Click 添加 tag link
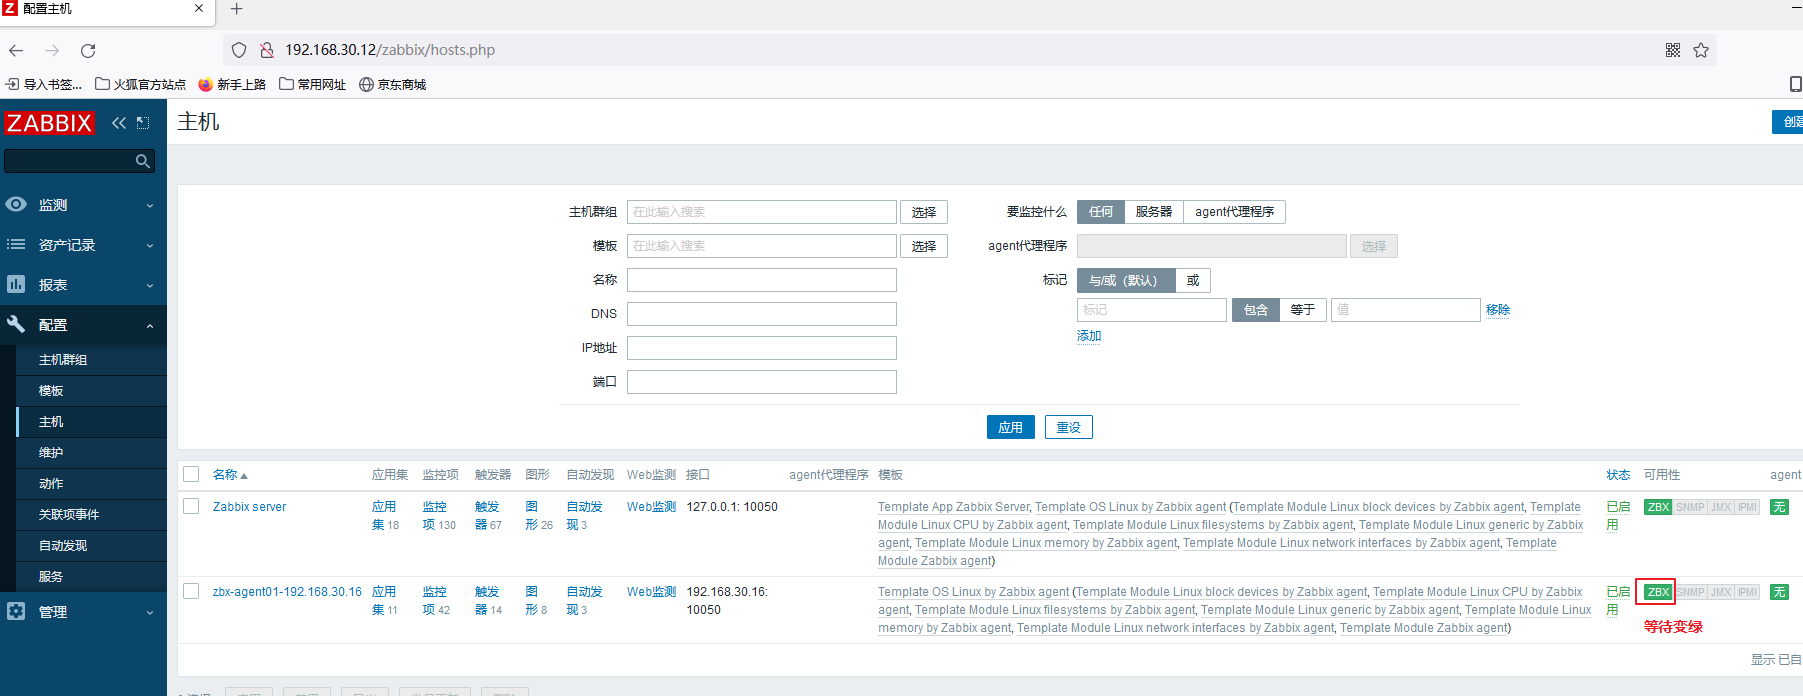Image resolution: width=1803 pixels, height=696 pixels. 1089,336
